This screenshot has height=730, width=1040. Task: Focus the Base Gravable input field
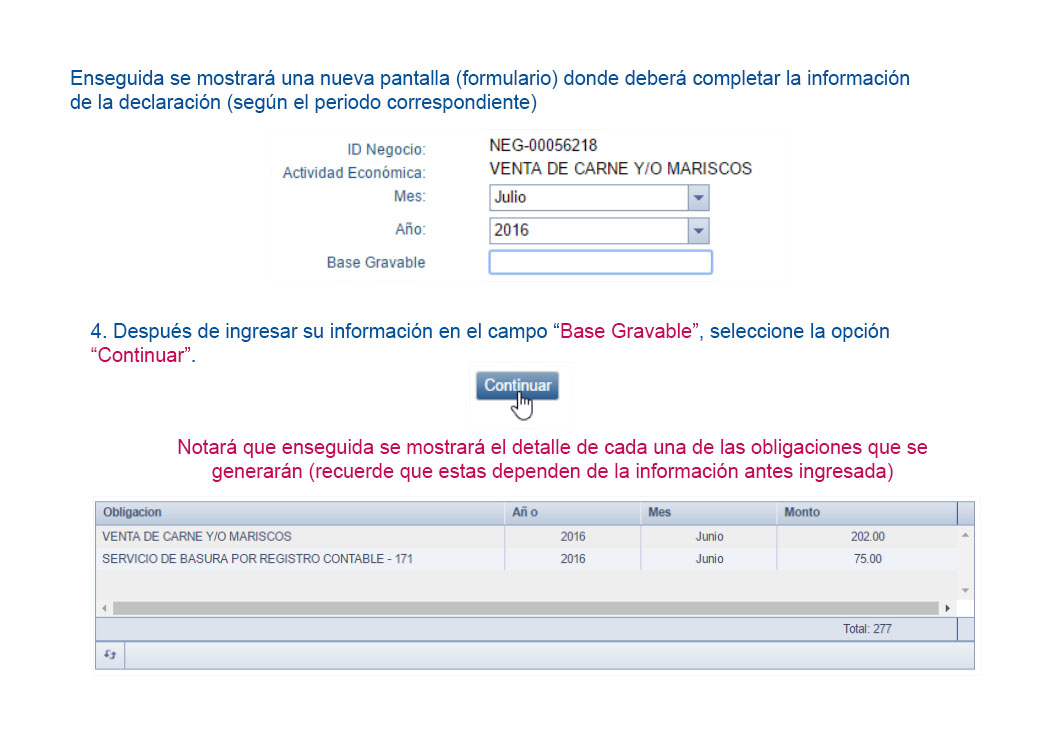[600, 262]
